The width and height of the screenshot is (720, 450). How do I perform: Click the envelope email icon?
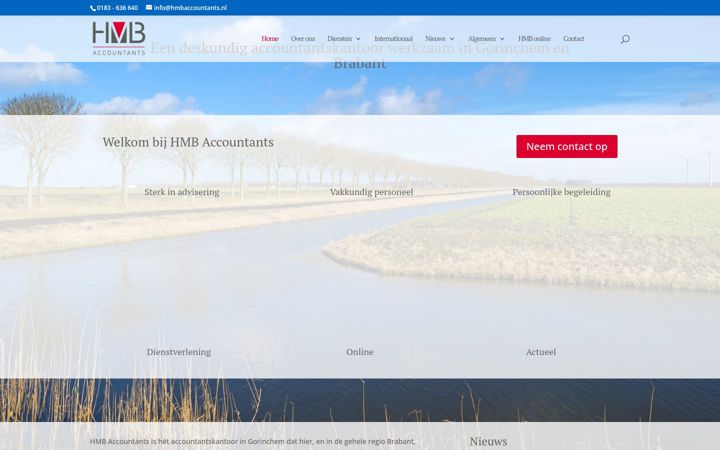click(149, 7)
